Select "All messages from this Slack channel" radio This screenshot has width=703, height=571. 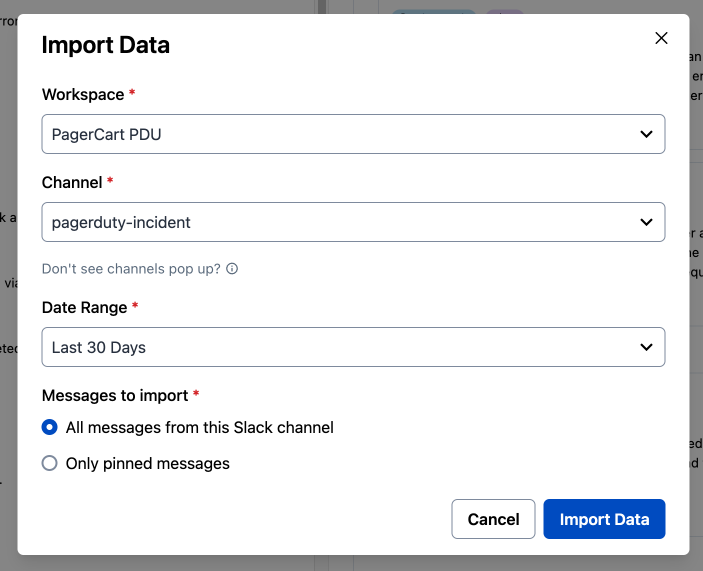coord(50,427)
